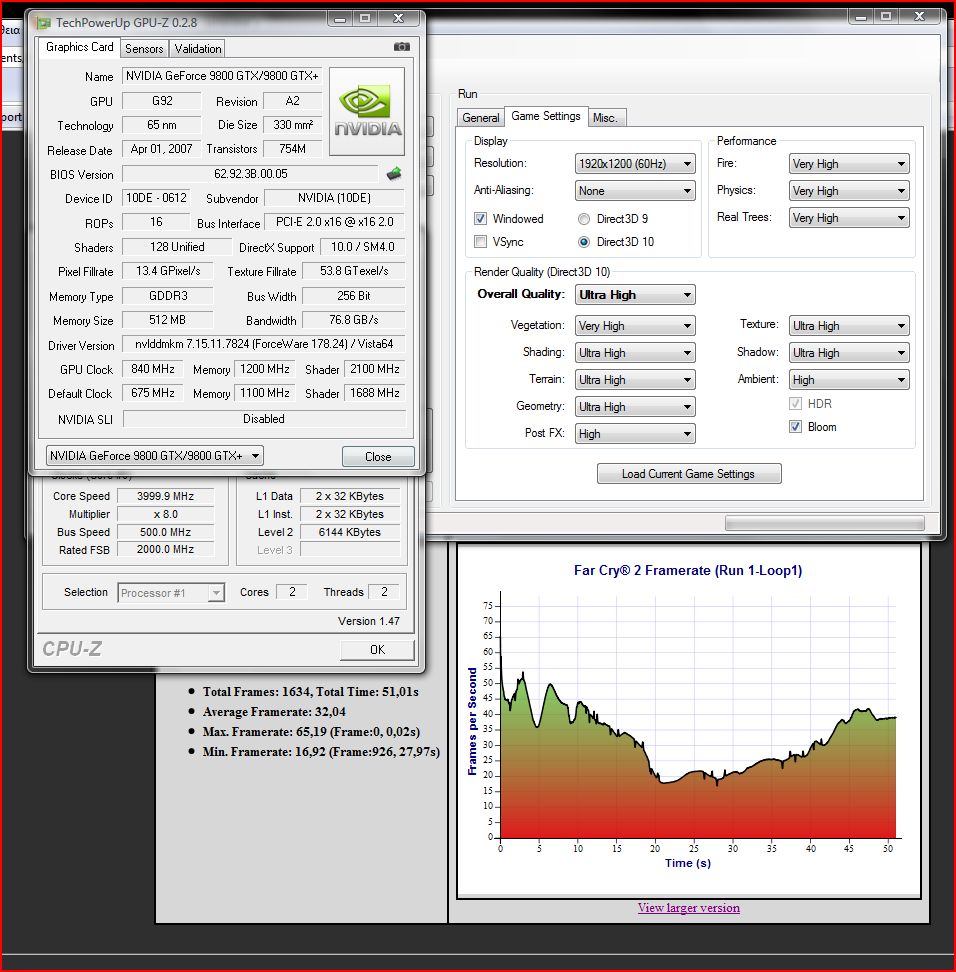The image size is (956, 972).
Task: Open the Anti-Aliasing dropdown
Action: 635,191
